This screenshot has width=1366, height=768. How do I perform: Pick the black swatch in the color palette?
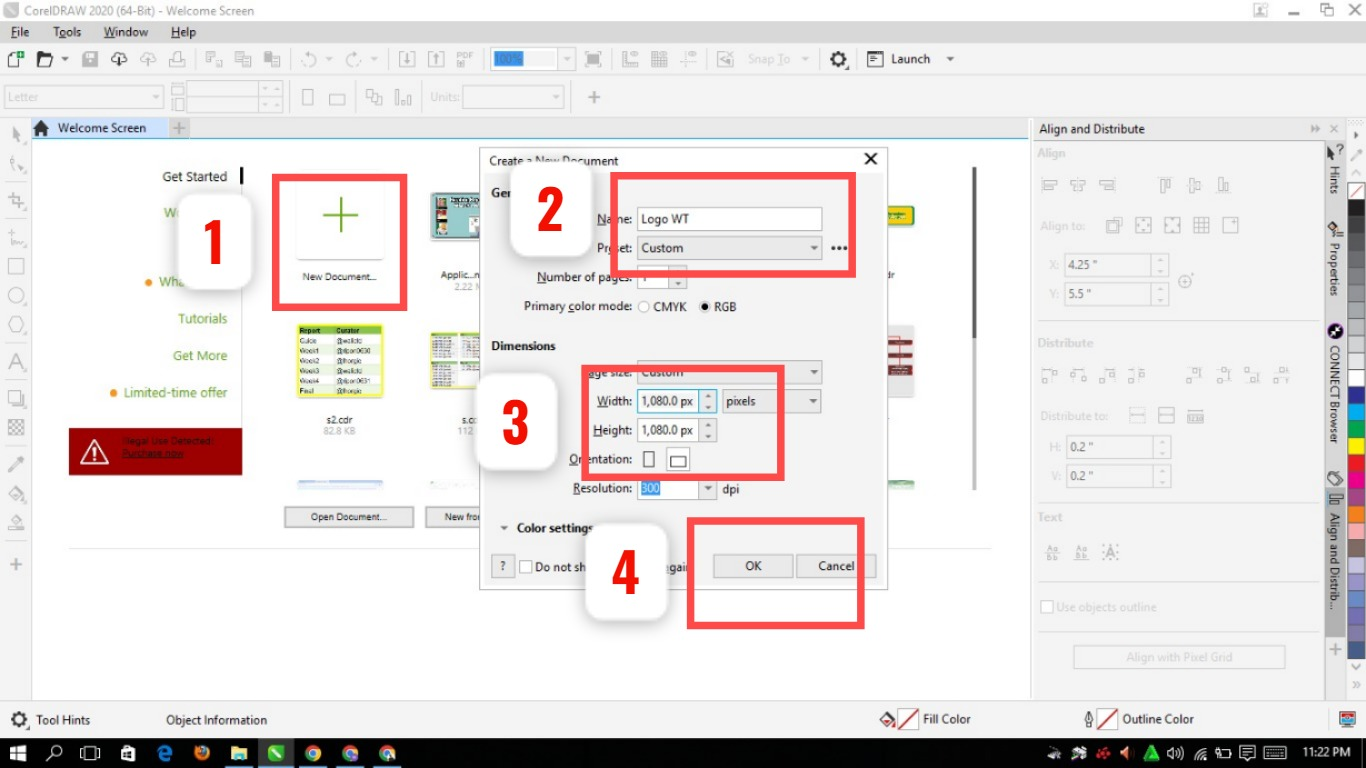pyautogui.click(x=1356, y=209)
